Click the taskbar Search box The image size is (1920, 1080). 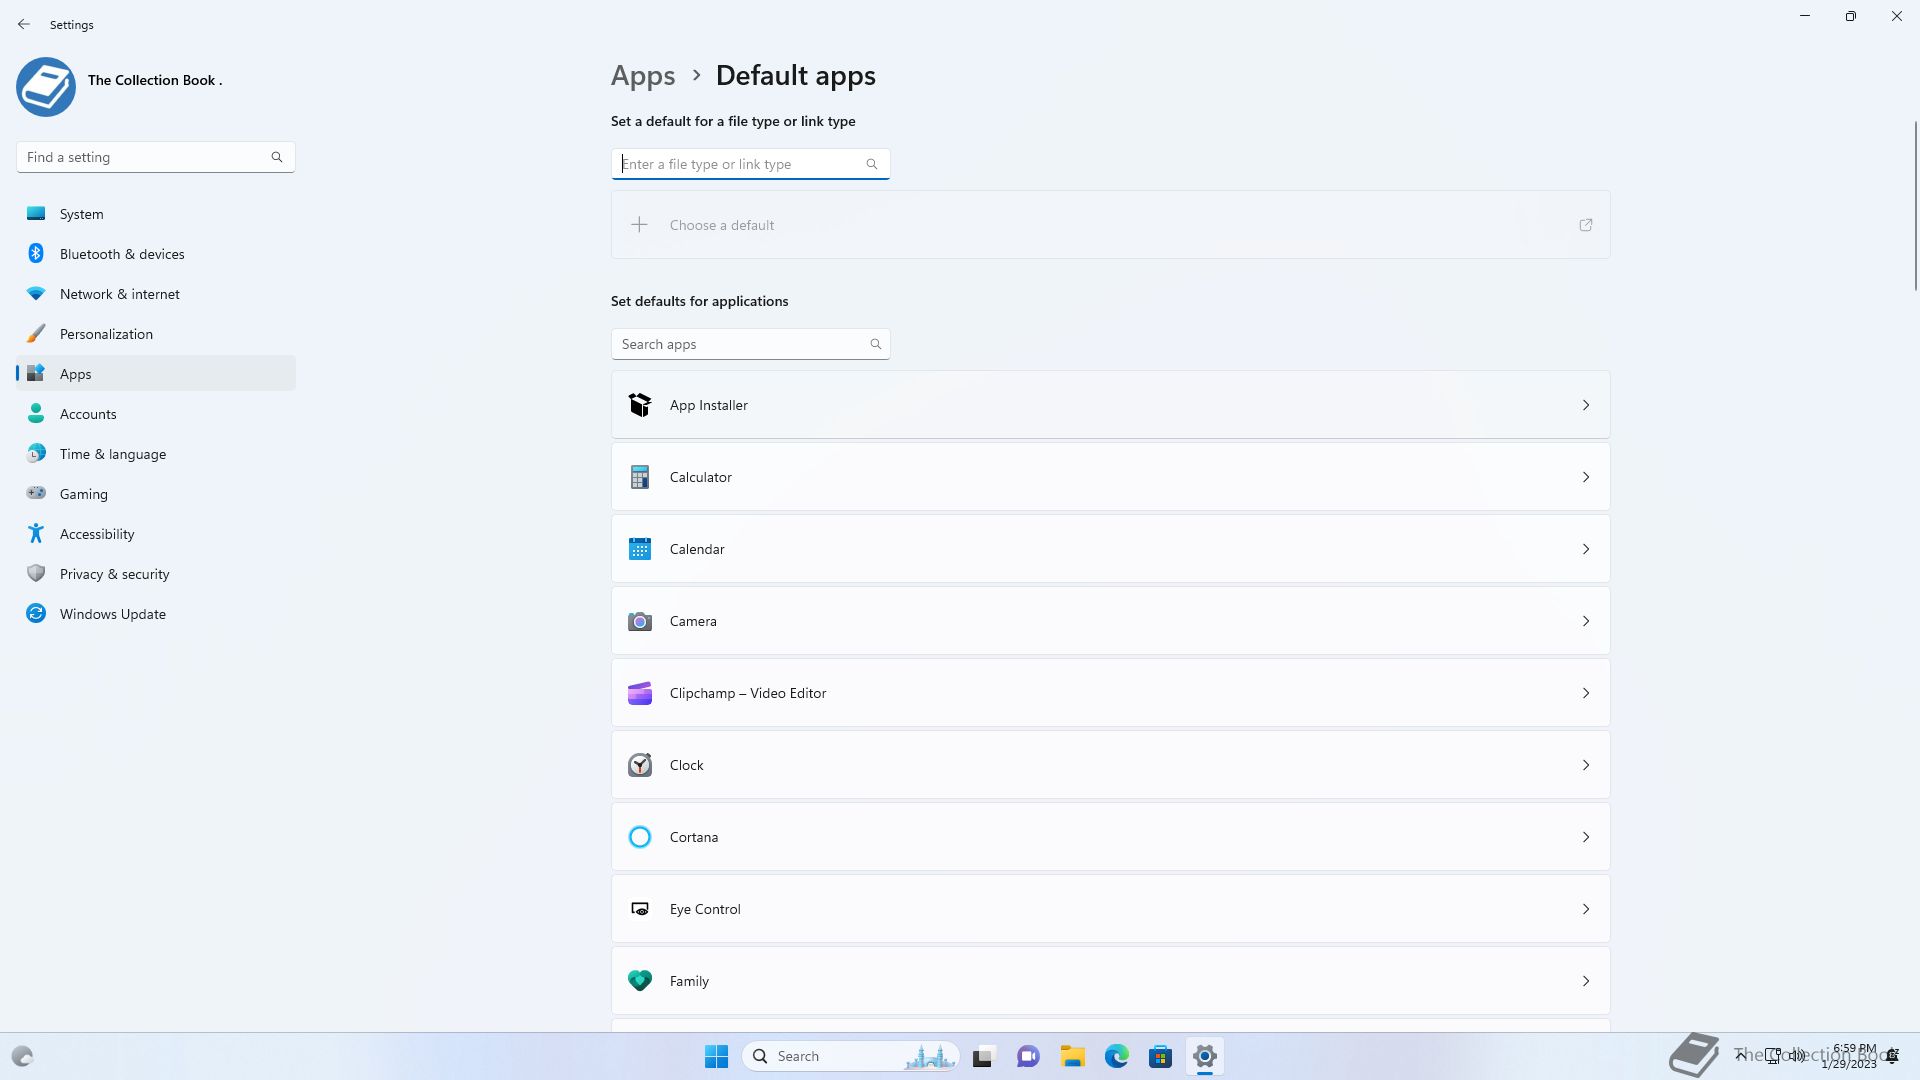(x=851, y=1056)
